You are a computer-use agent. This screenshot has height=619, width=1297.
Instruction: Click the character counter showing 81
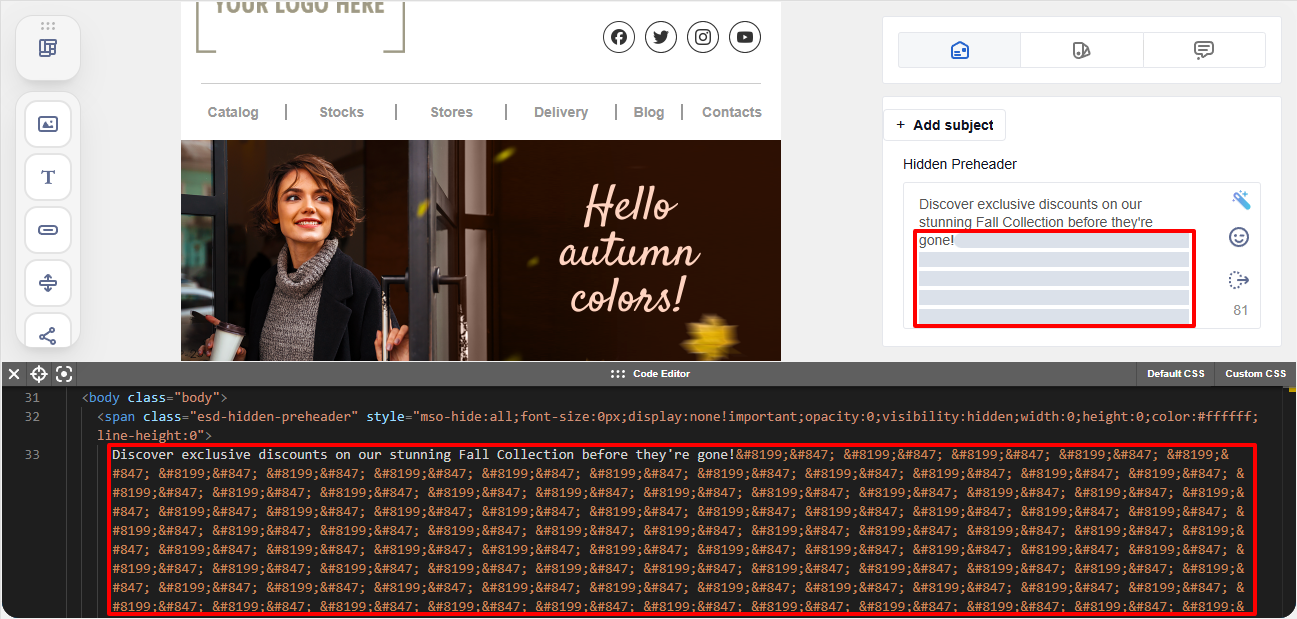coord(1240,310)
